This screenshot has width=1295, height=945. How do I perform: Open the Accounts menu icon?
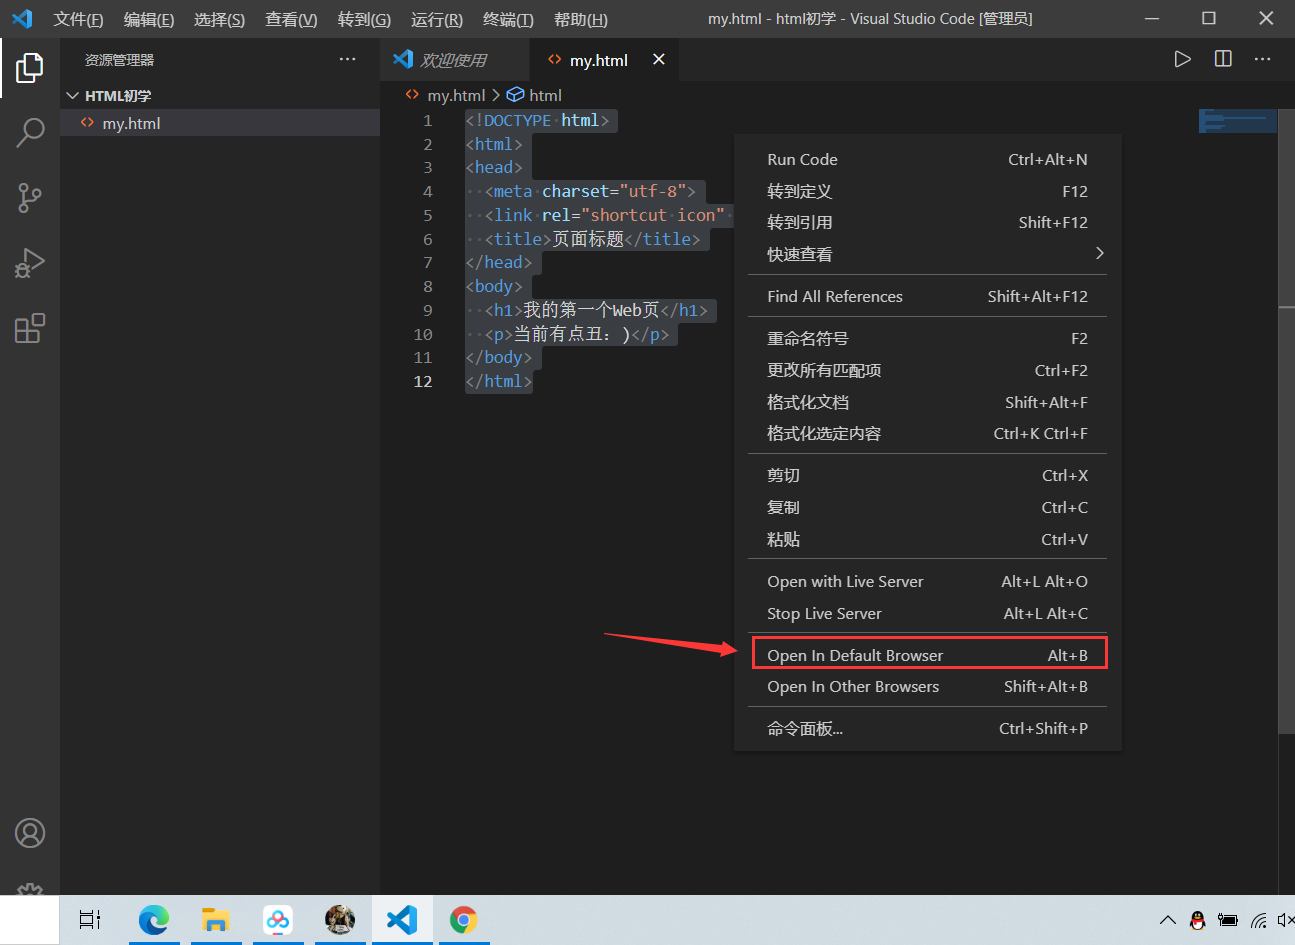tap(30, 833)
